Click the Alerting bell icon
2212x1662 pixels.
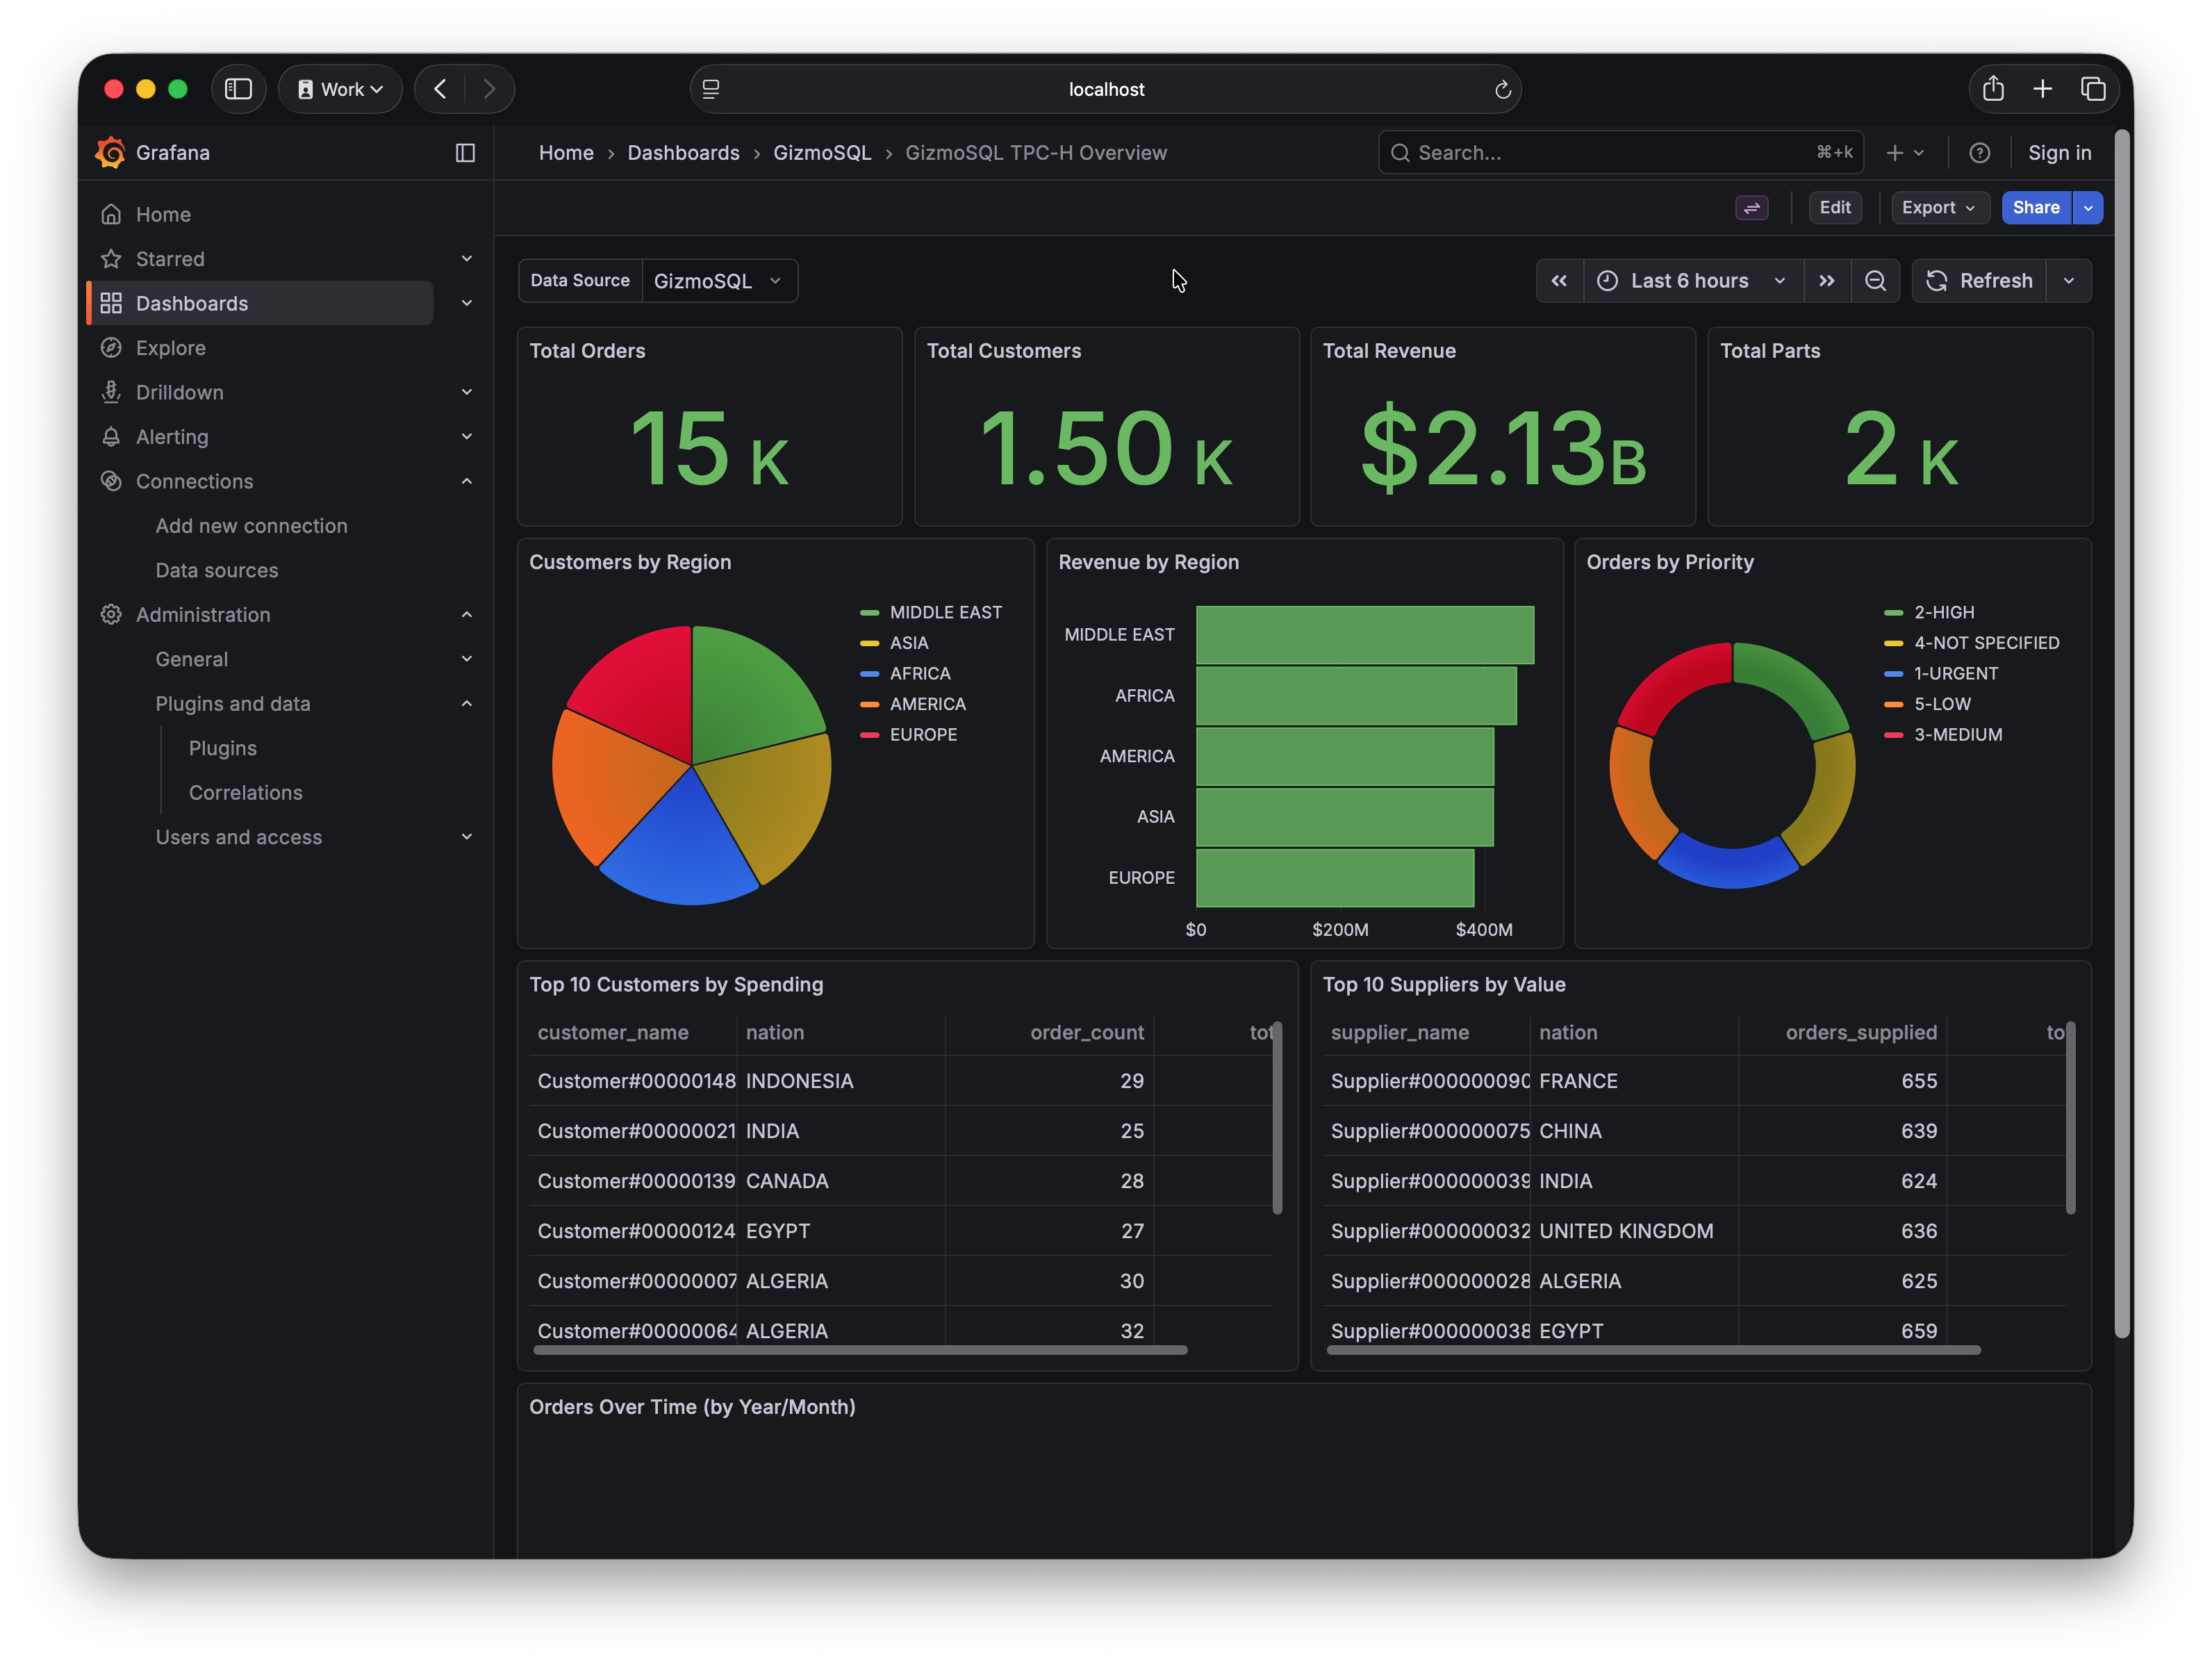pos(111,437)
